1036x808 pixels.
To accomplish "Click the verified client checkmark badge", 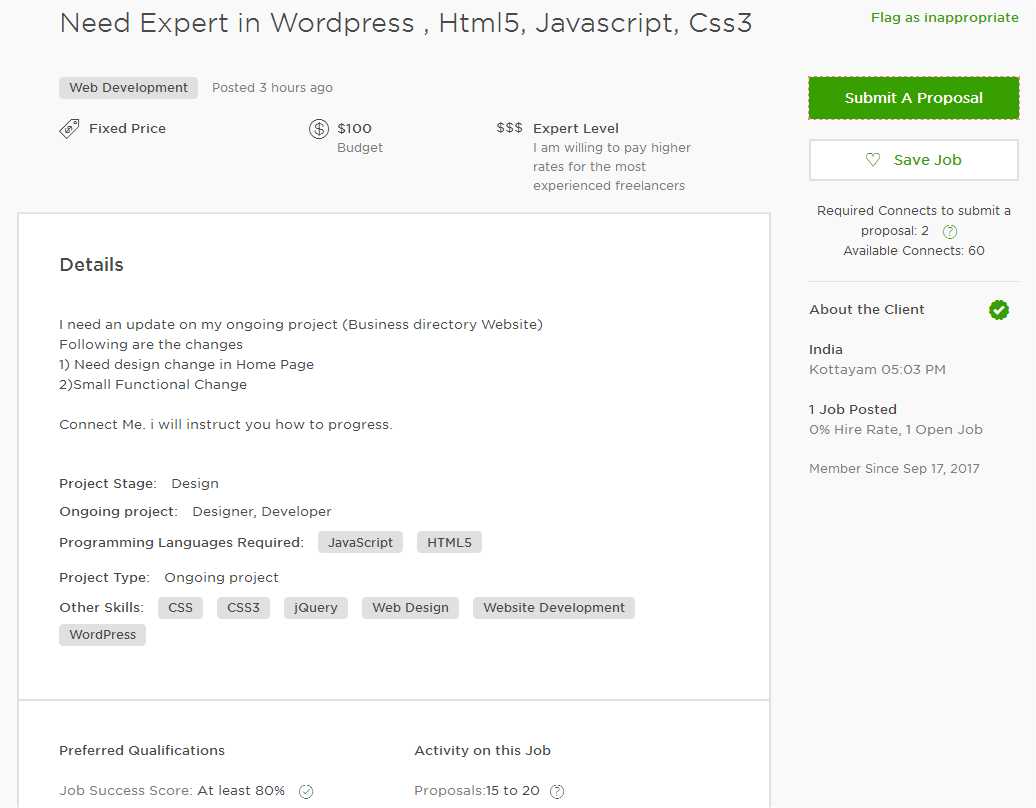I will [x=999, y=310].
